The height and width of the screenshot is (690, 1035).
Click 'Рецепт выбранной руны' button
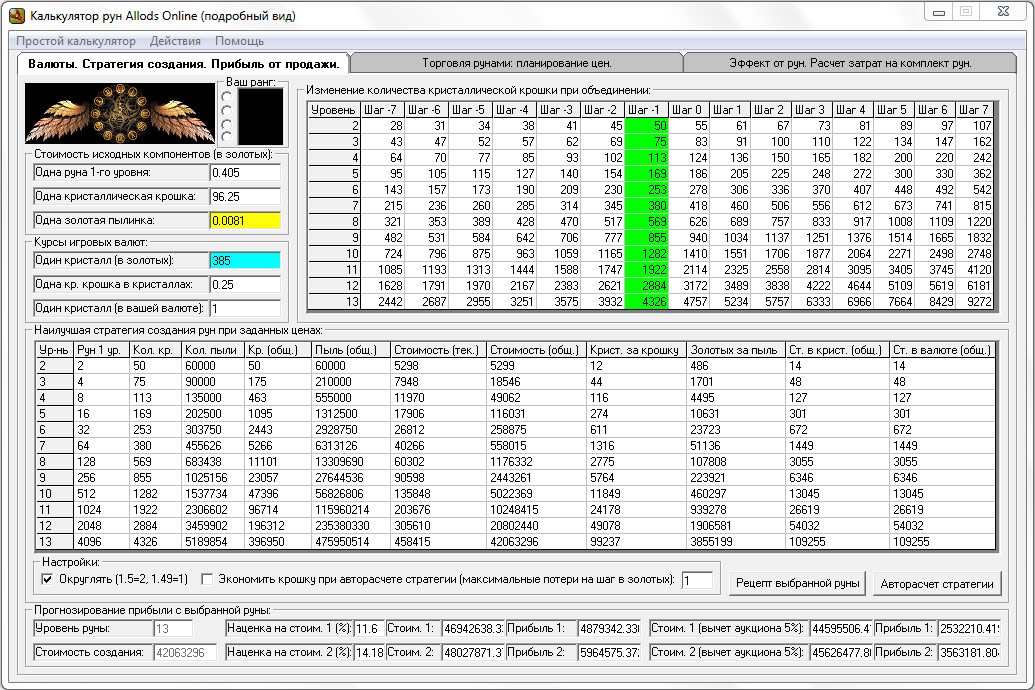pyautogui.click(x=796, y=583)
